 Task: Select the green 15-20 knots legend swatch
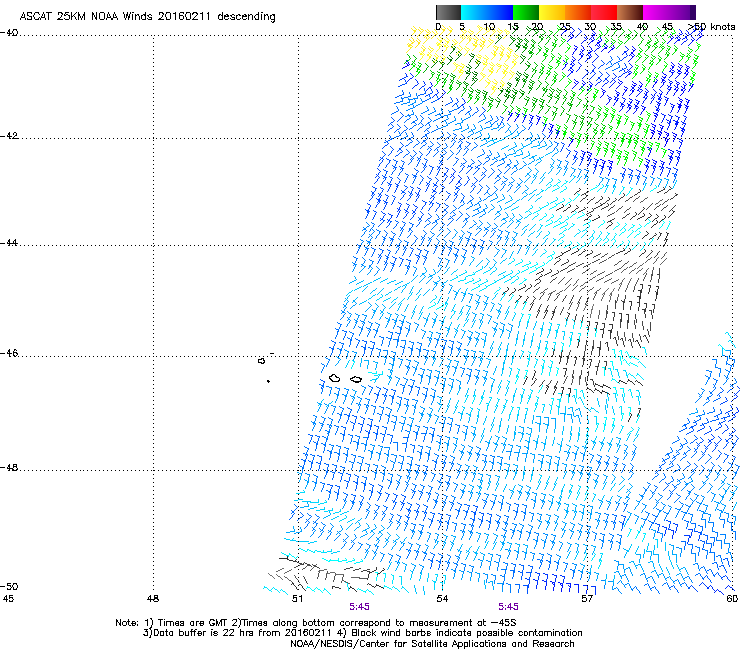pos(525,12)
